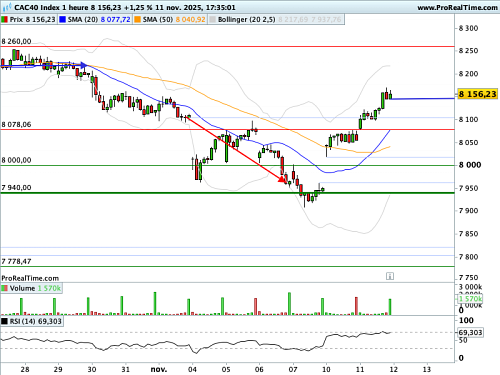Select the Prix 8 156,23 legend label
Viewport: 500px width, 375px height.
coord(32,20)
